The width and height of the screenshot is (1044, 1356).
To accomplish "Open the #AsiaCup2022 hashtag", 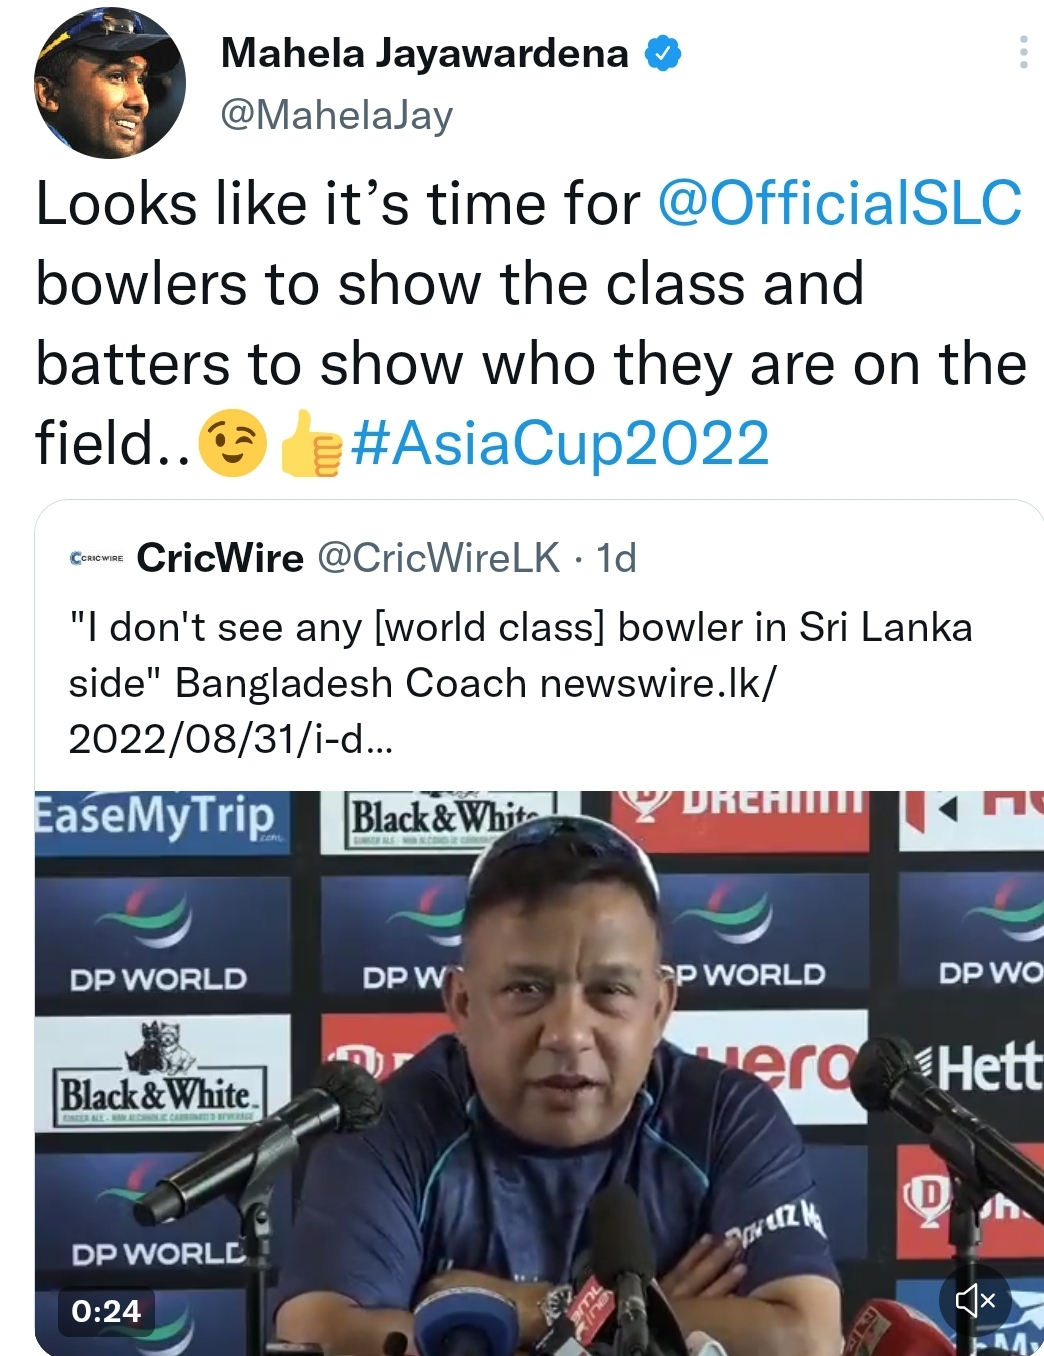I will [560, 443].
